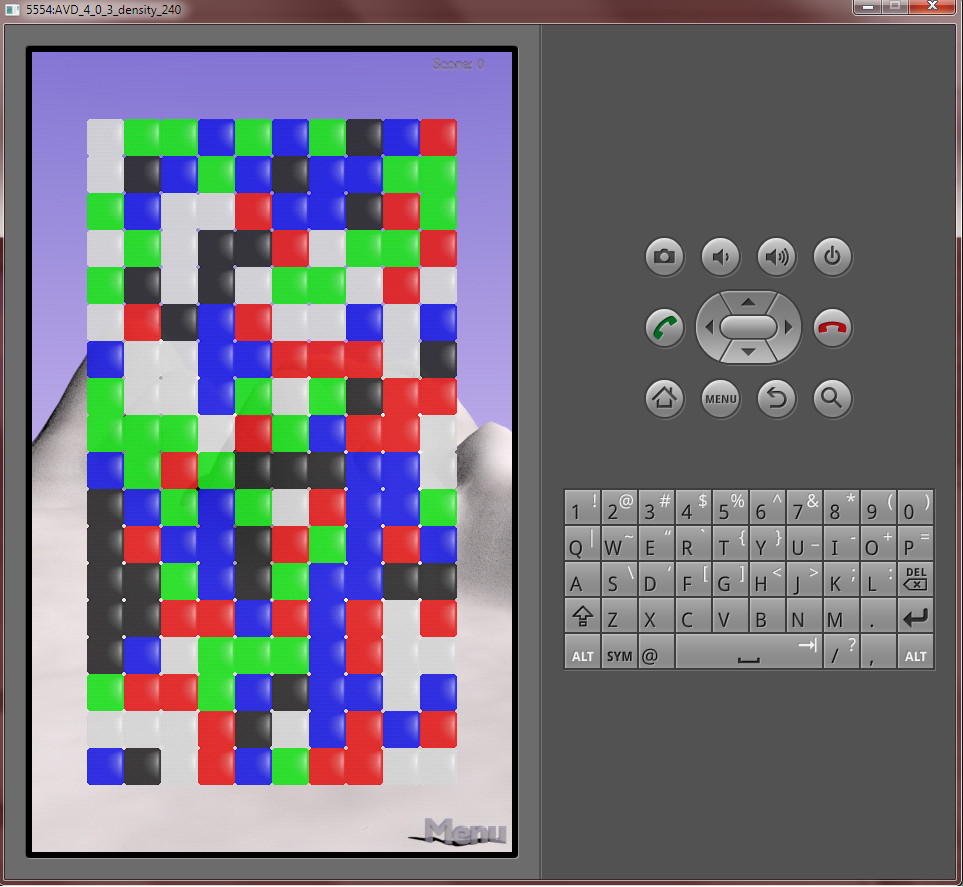This screenshot has width=963, height=887.
Task: Click the green call button
Action: tap(664, 327)
